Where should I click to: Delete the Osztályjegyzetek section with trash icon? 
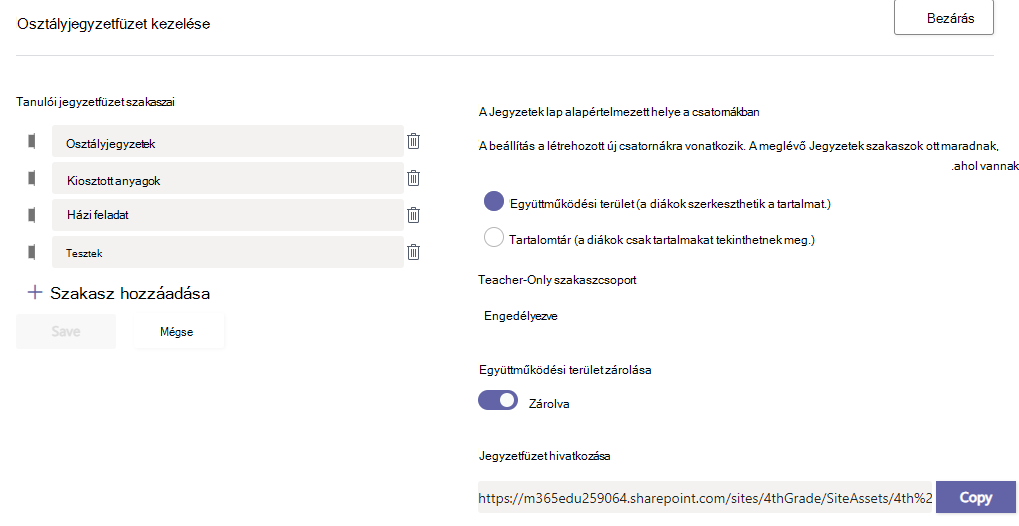click(x=413, y=141)
